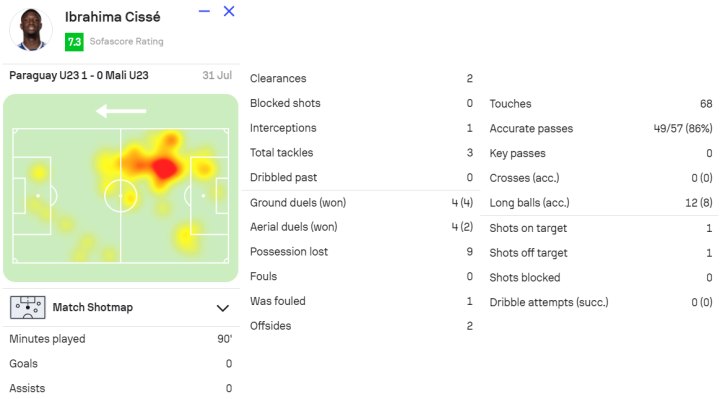The width and height of the screenshot is (720, 399).
Task: Click Ibrahima Cissé's player photo
Action: (x=31, y=29)
